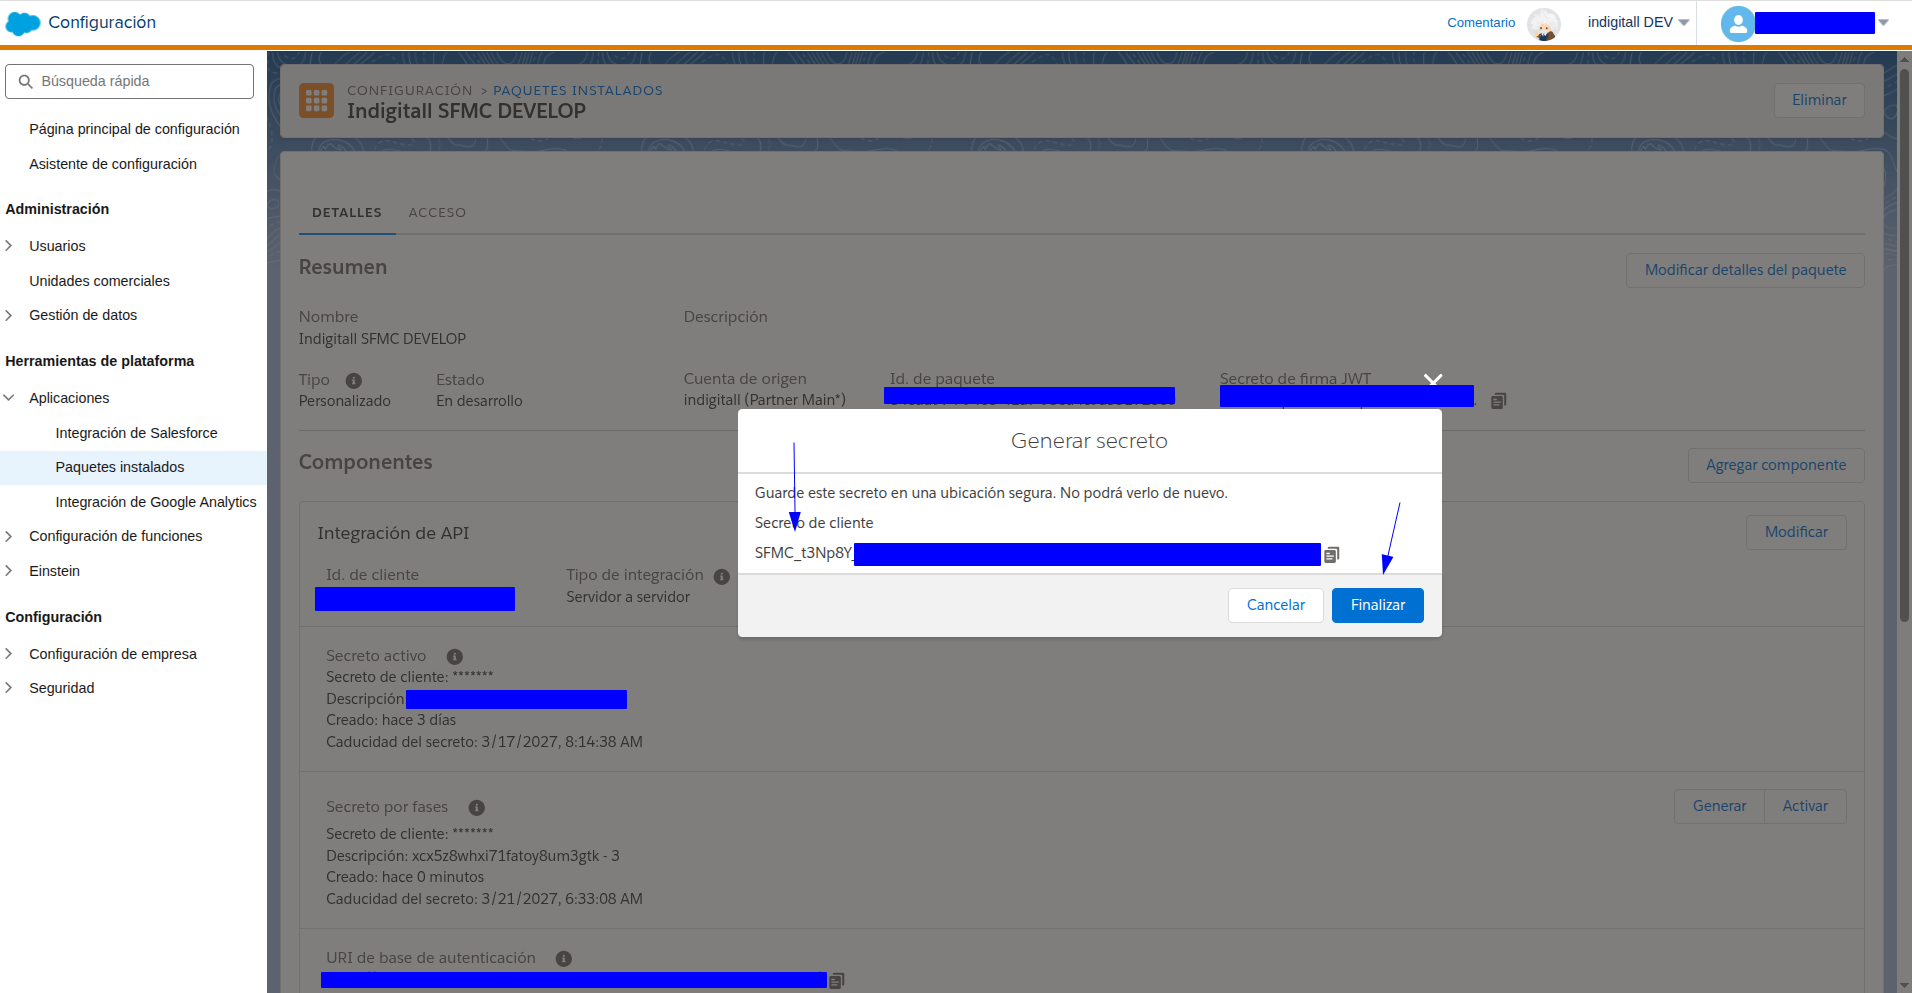This screenshot has width=1912, height=993.
Task: Select Integración de Salesforce menu item
Action: (x=136, y=433)
